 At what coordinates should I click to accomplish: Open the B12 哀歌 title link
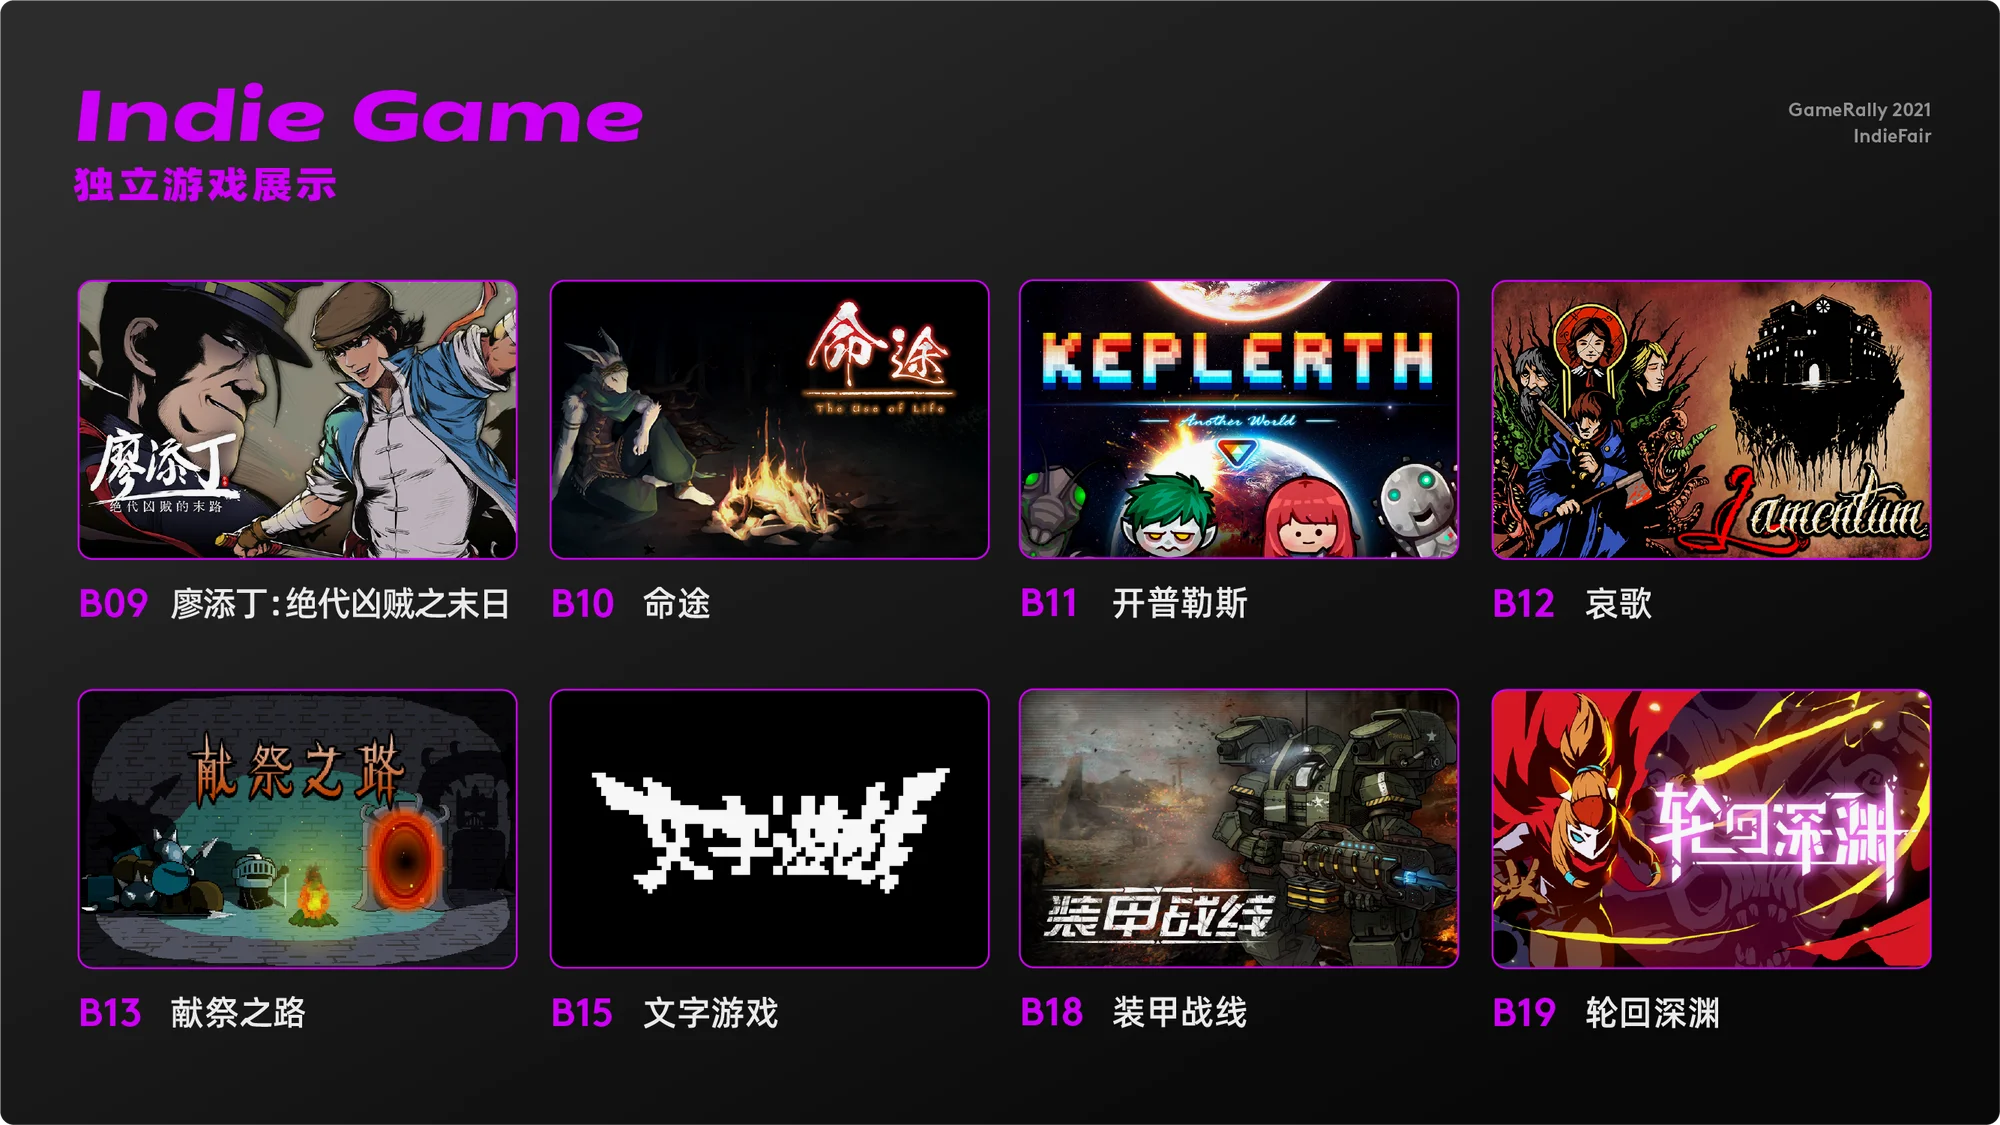[1573, 604]
